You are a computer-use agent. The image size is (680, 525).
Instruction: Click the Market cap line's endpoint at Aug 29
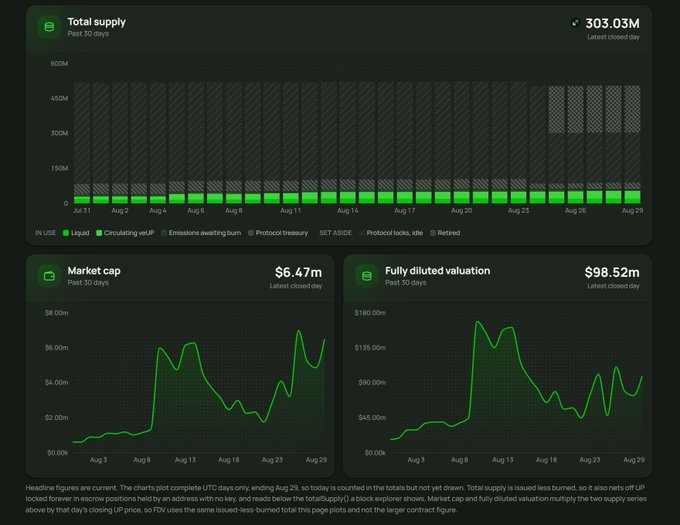coord(324,340)
